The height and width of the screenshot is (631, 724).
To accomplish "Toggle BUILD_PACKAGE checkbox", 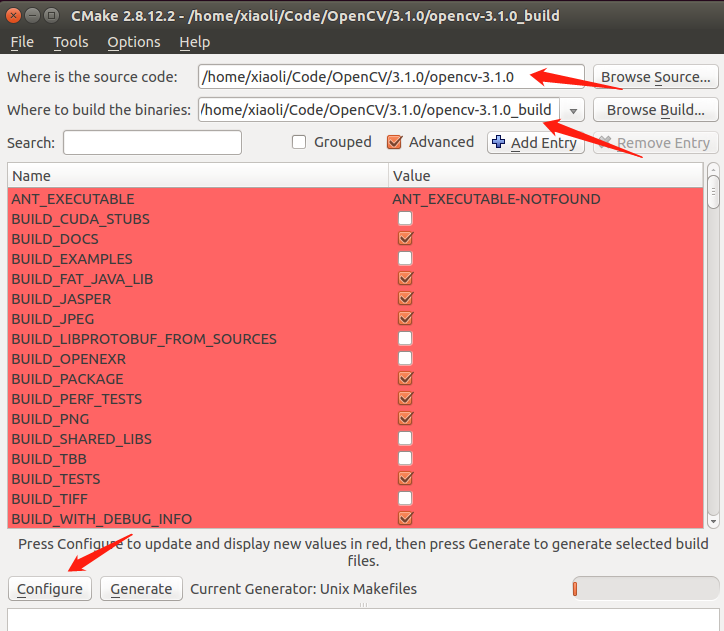I will [x=405, y=378].
